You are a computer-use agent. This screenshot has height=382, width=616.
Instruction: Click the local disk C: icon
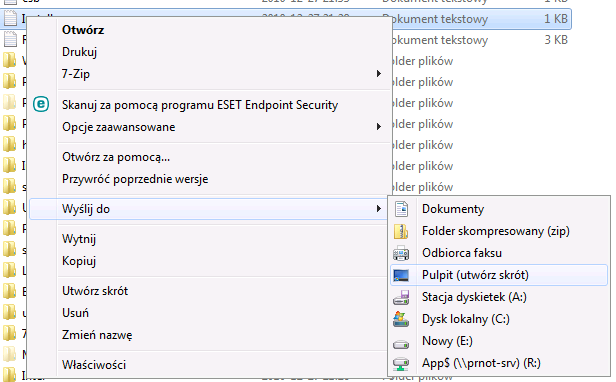[x=401, y=319]
